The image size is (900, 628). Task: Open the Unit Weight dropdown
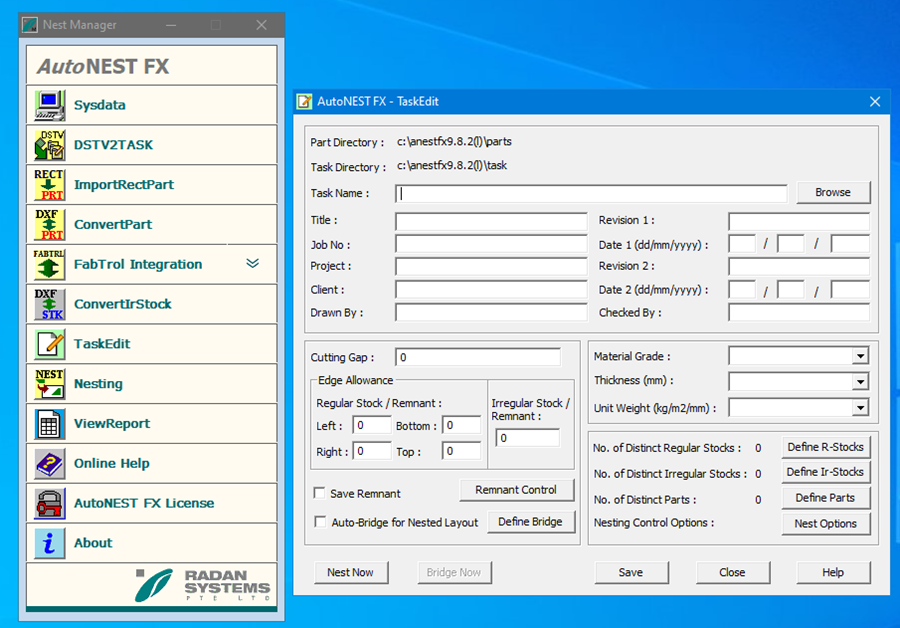tap(860, 408)
